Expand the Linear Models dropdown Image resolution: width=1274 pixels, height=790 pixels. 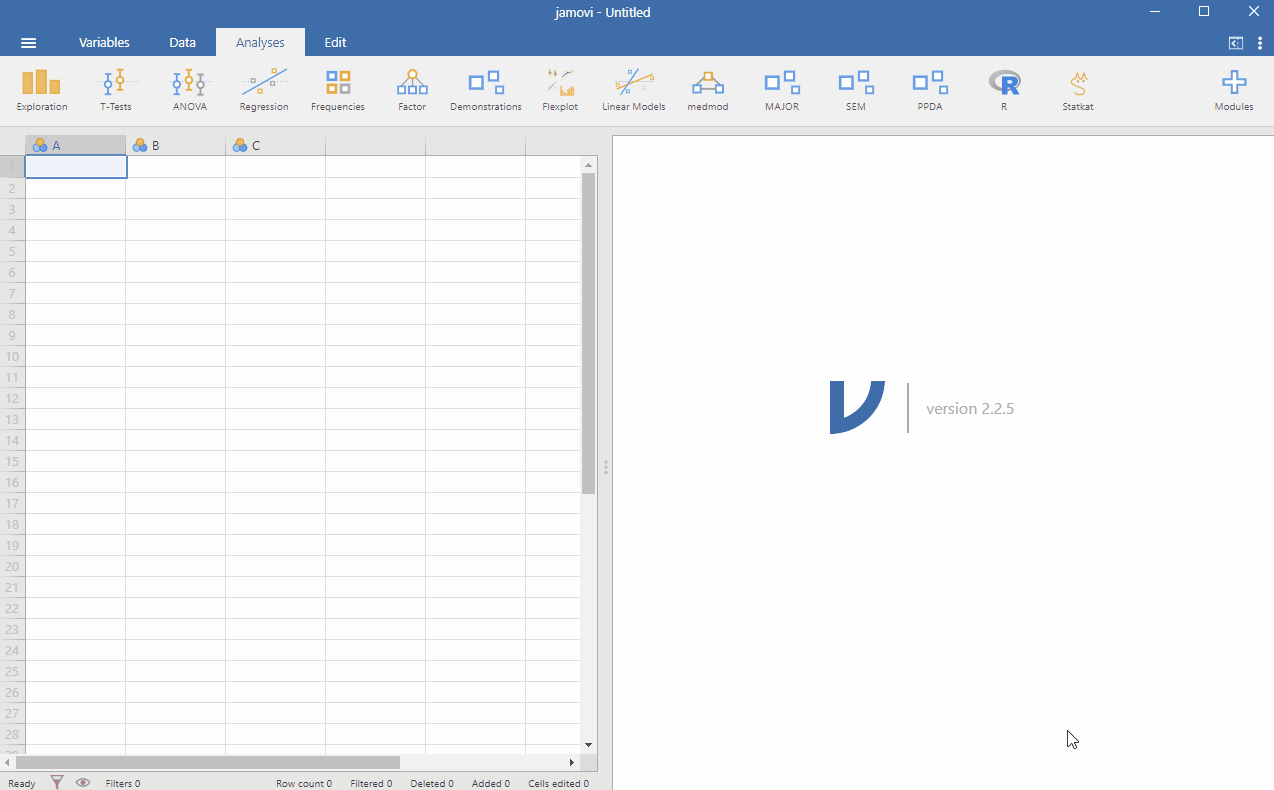coord(634,90)
